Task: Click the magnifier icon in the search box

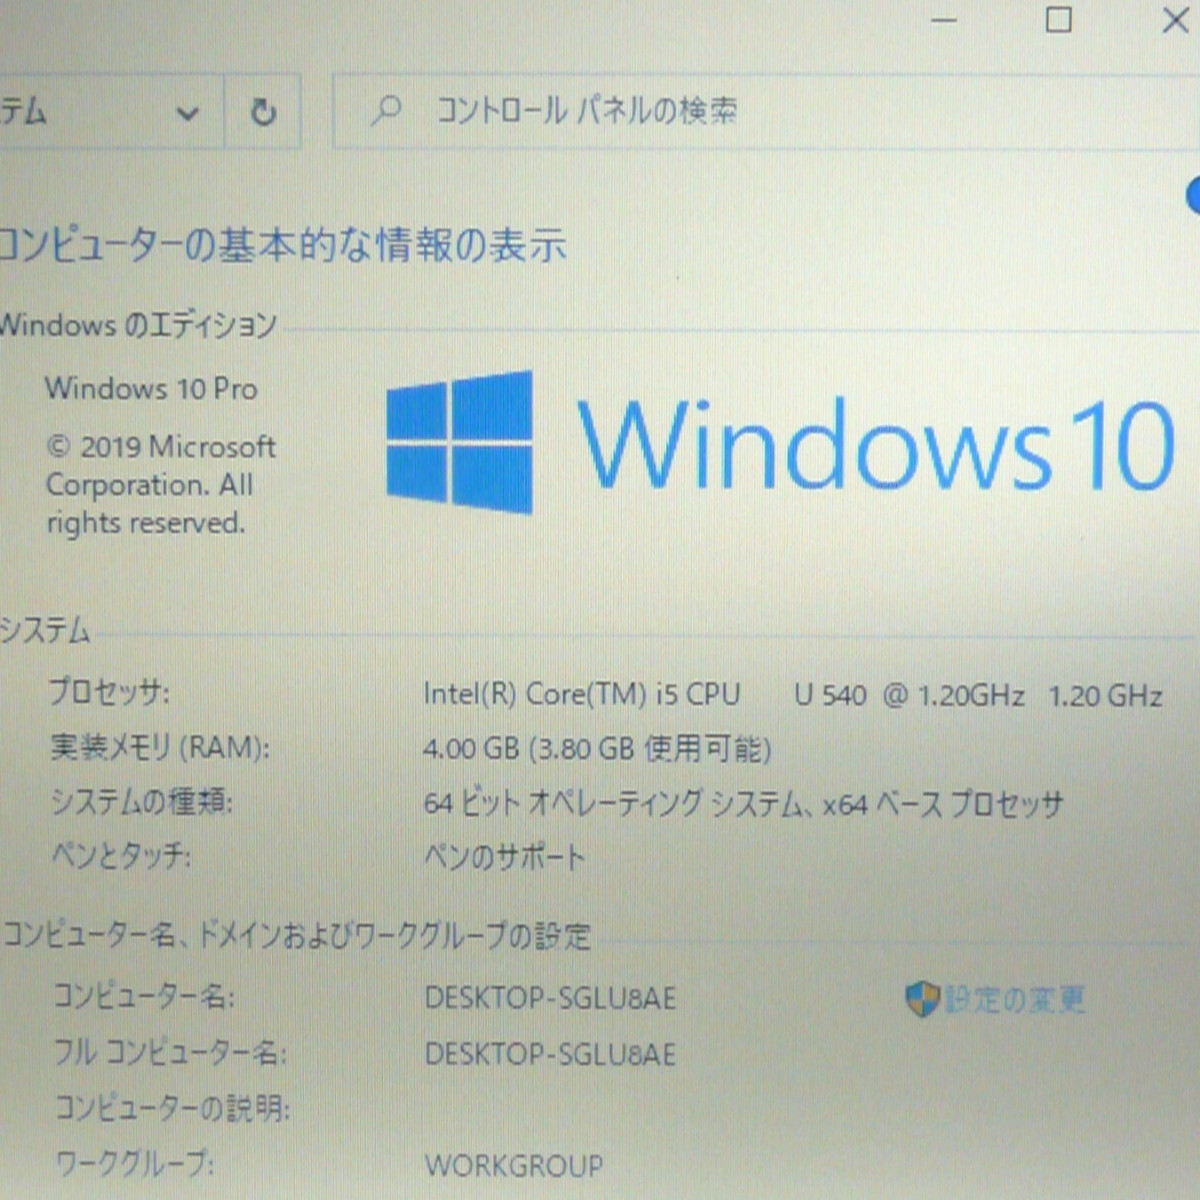Action: pyautogui.click(x=386, y=110)
